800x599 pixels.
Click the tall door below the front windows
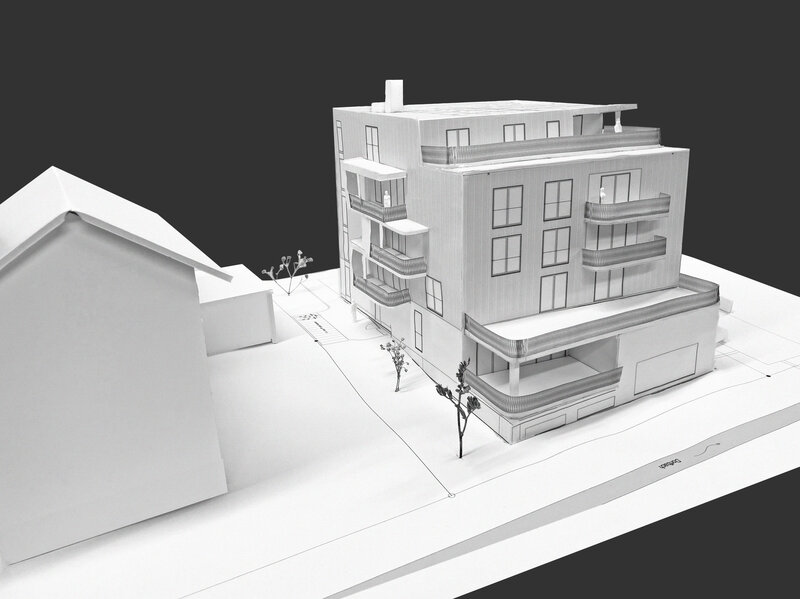click(553, 290)
